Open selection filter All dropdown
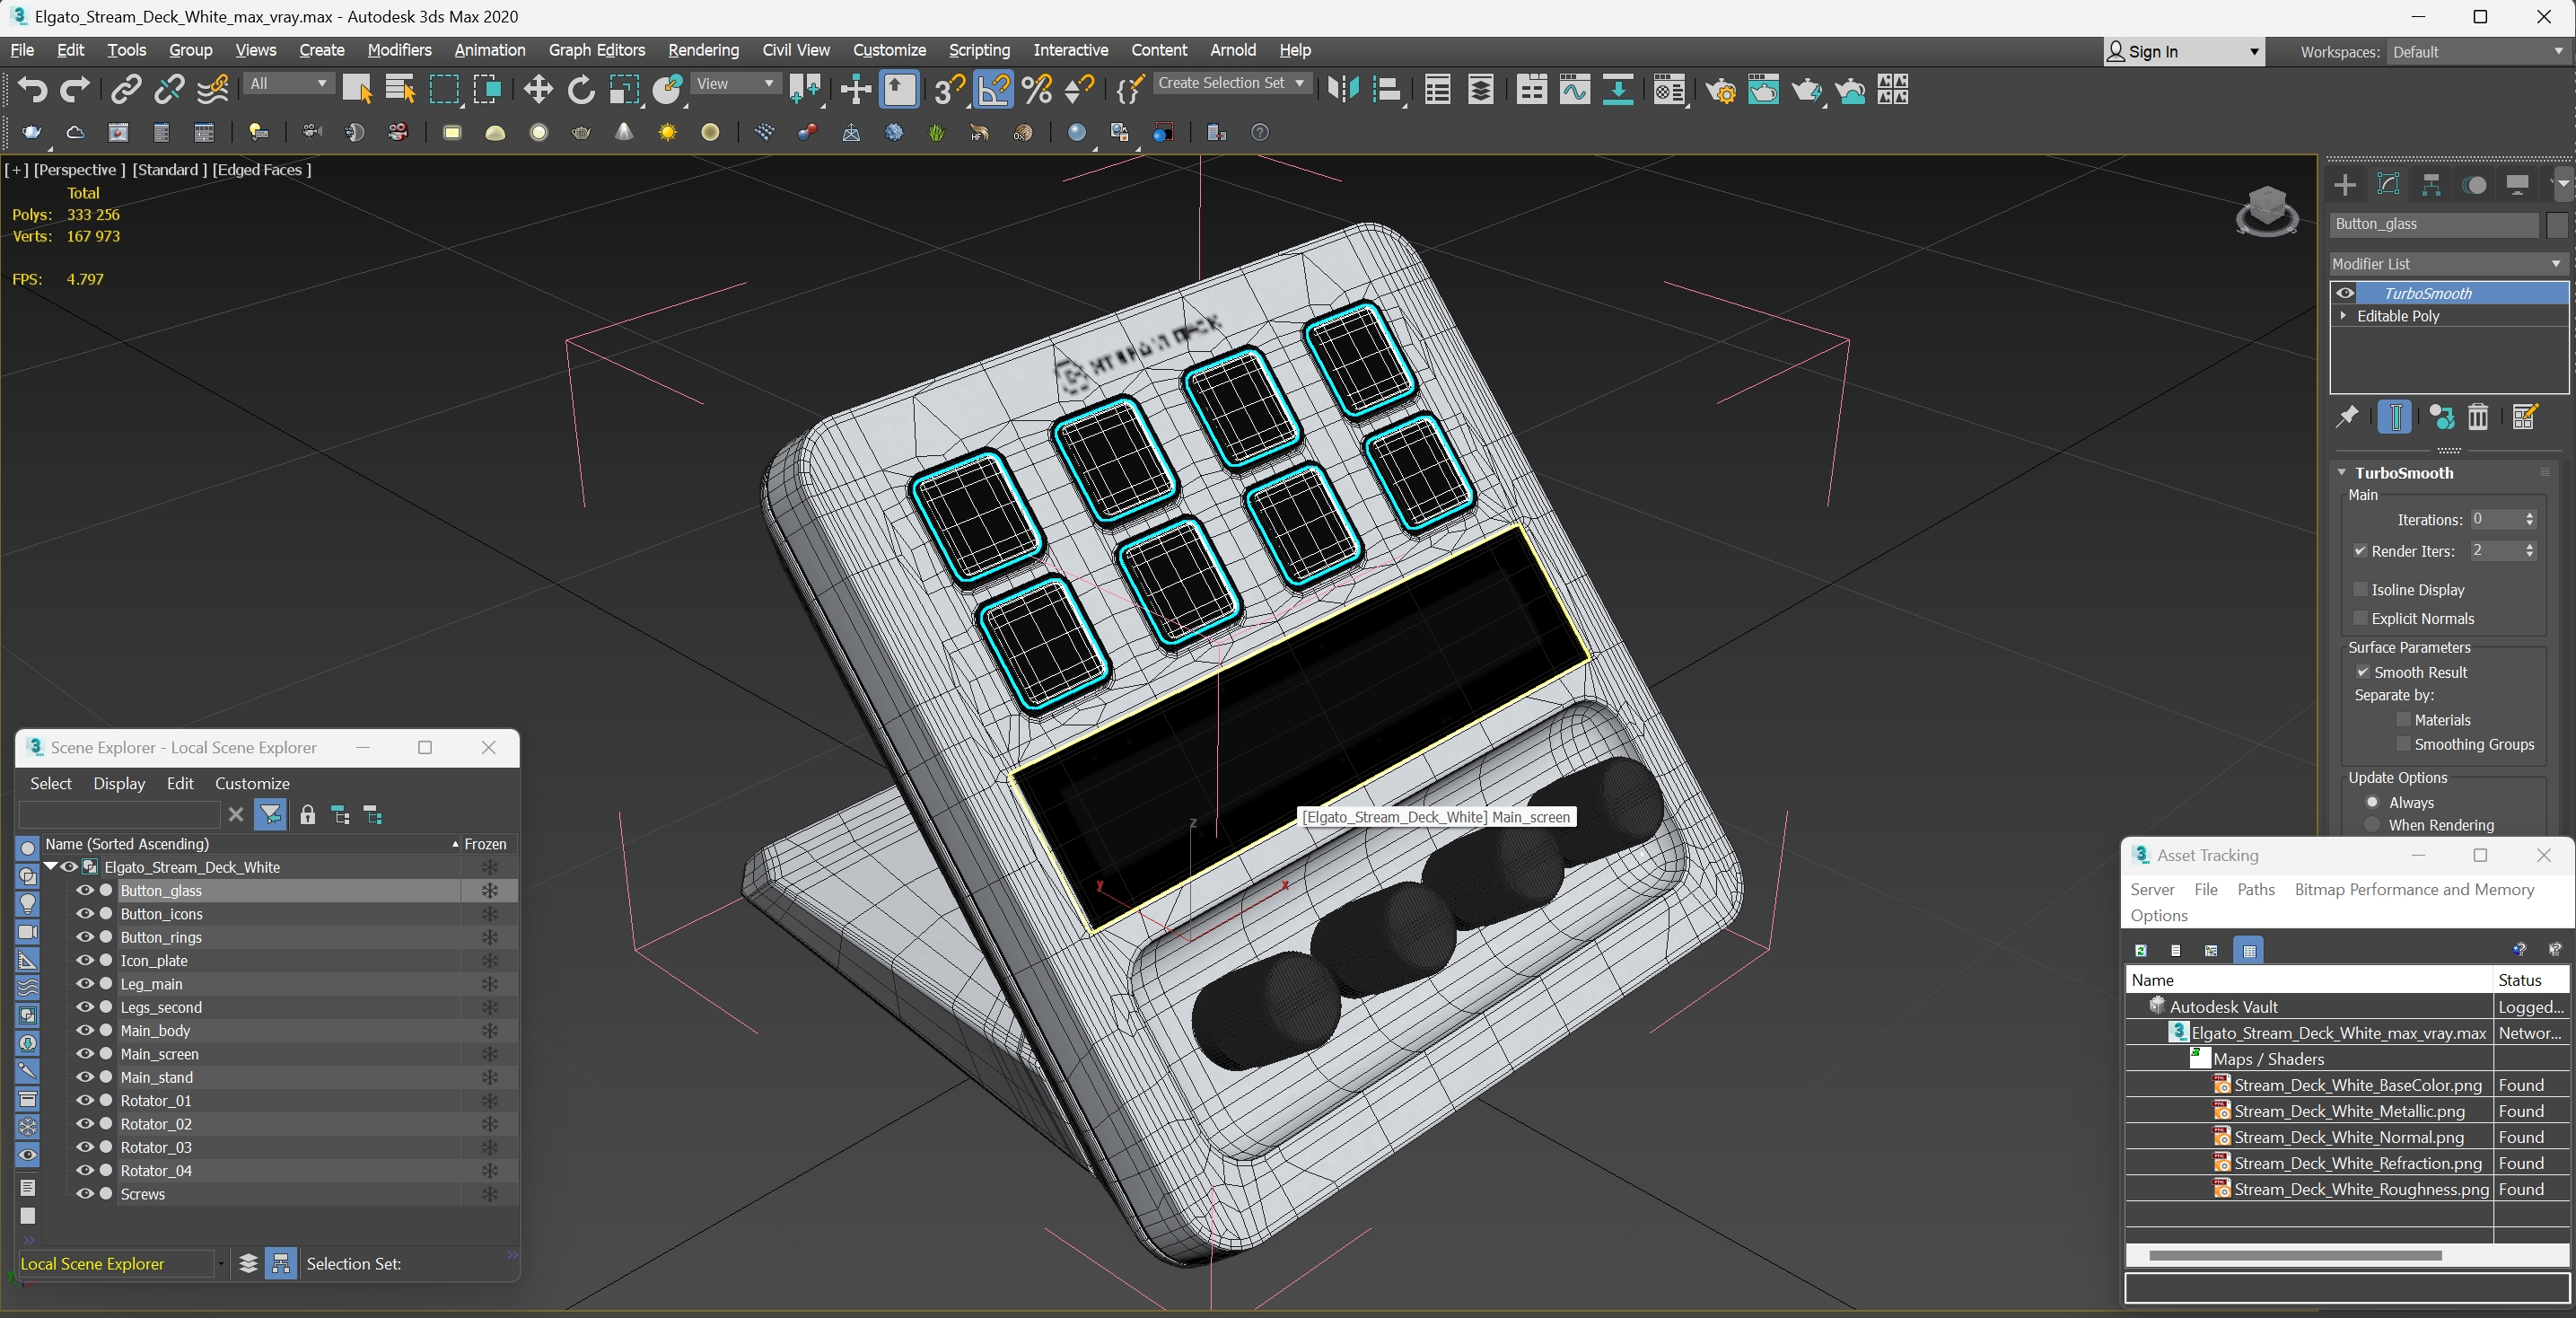Screen dimensions: 2576x1318 click(x=288, y=84)
